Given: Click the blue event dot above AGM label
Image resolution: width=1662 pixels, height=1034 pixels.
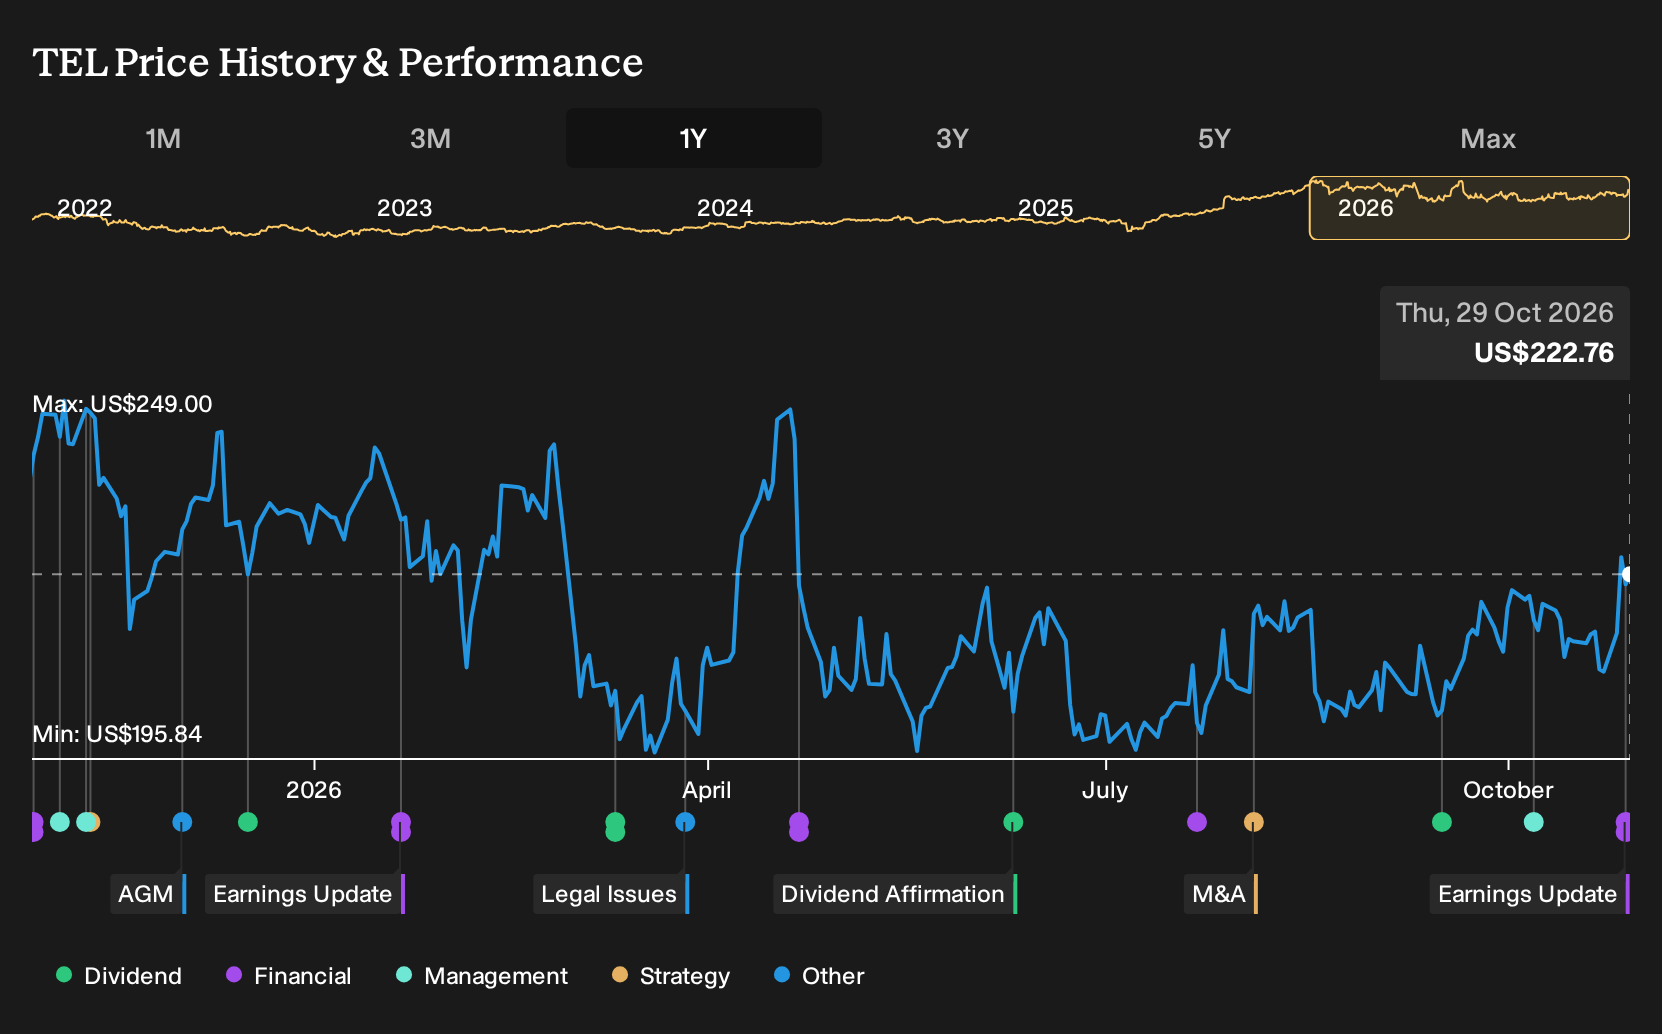Looking at the screenshot, I should pyautogui.click(x=182, y=822).
